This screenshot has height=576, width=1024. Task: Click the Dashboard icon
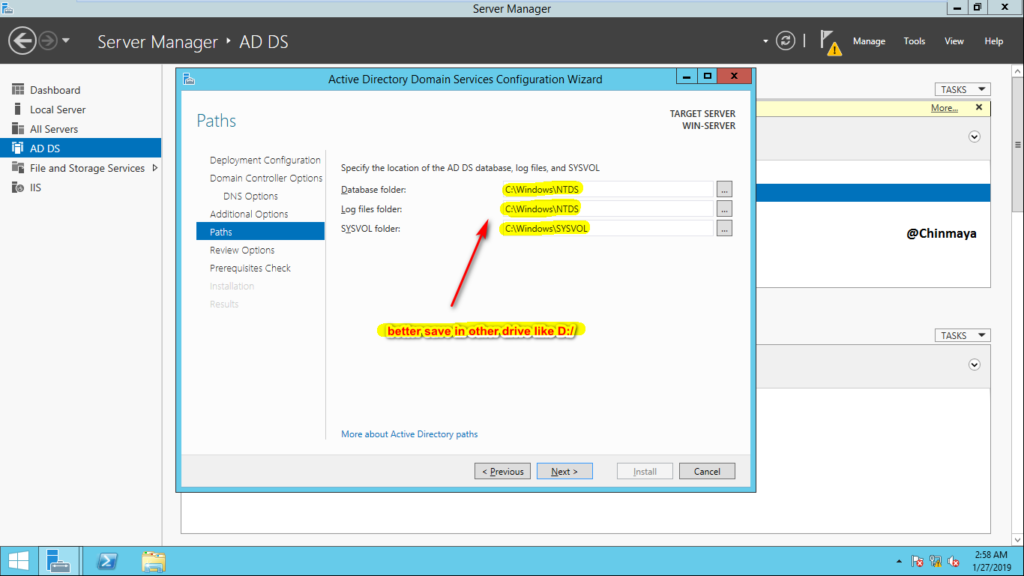tap(18, 89)
